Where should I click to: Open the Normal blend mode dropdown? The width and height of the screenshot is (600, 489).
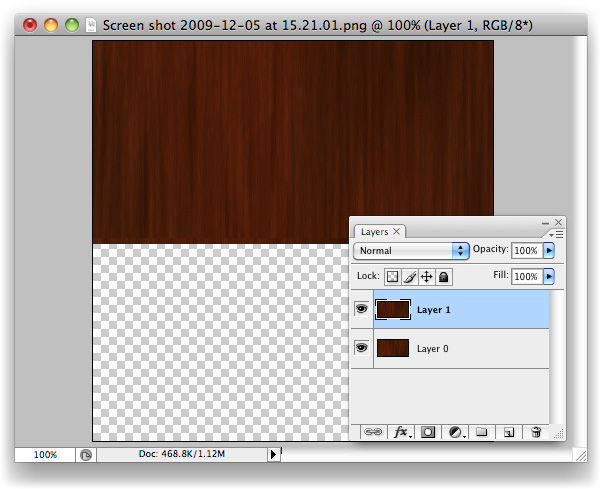(413, 251)
